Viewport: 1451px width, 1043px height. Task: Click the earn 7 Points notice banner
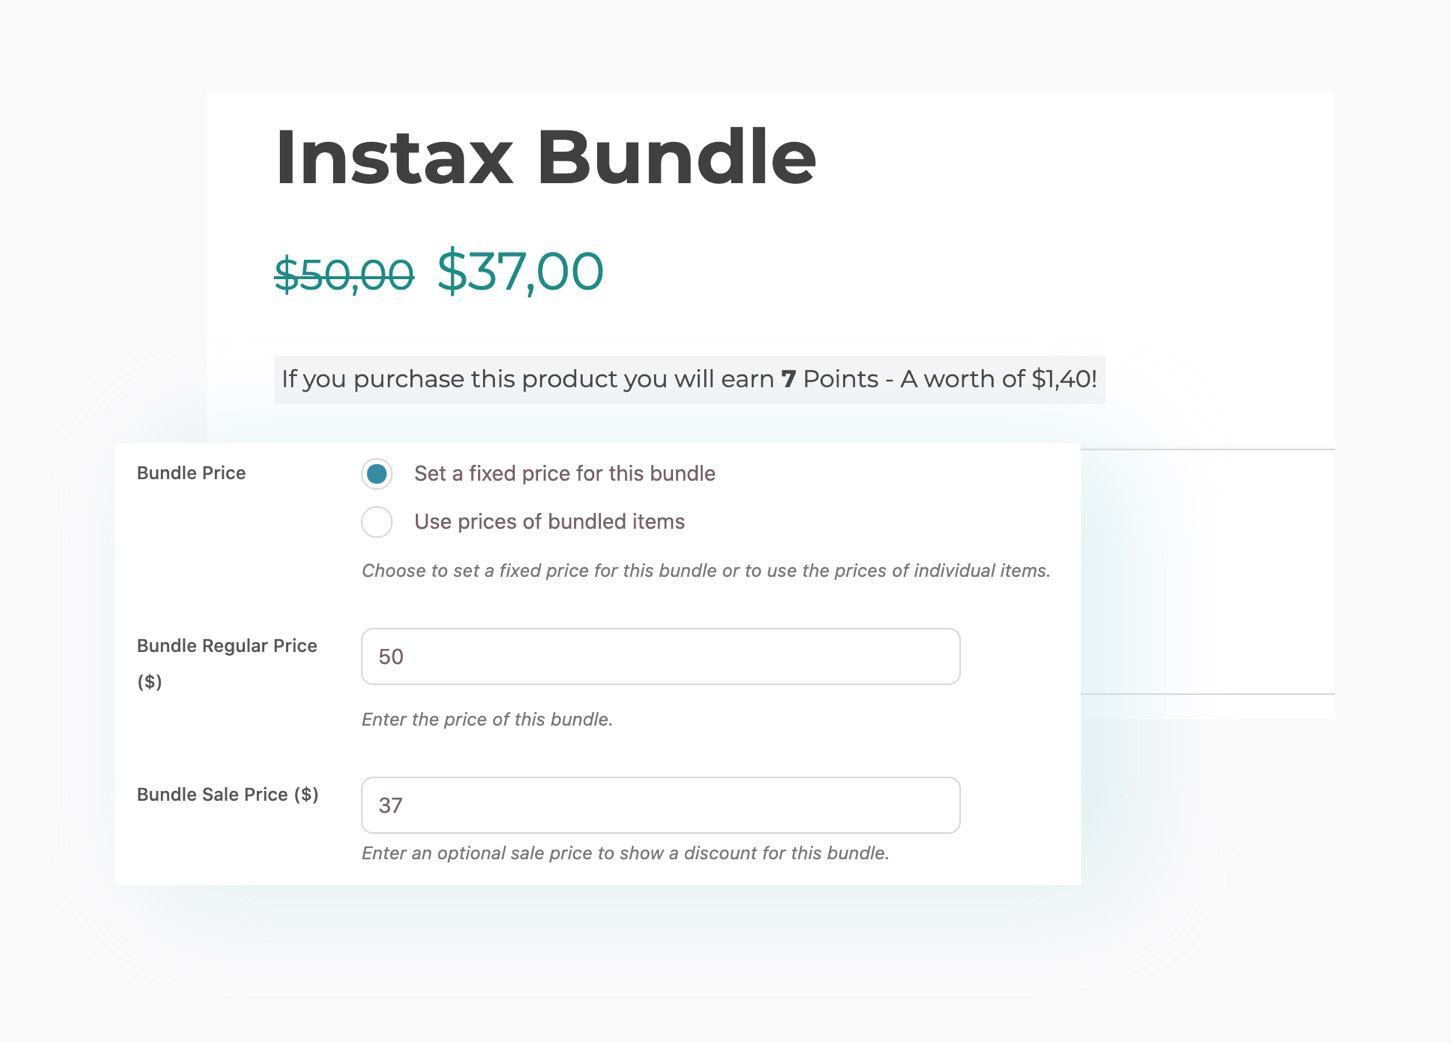tap(690, 380)
